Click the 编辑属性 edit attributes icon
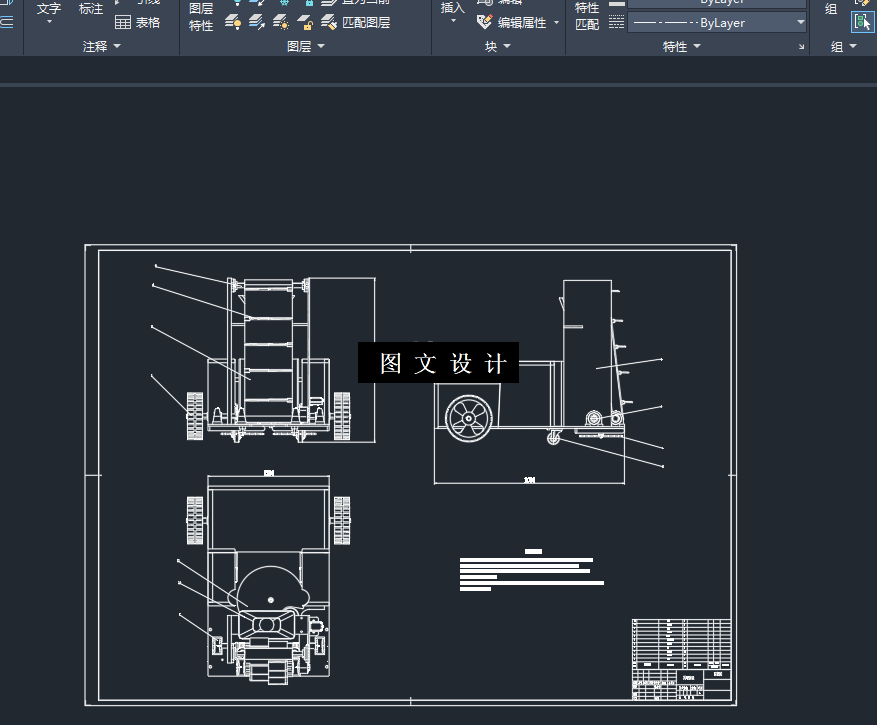This screenshot has height=725, width=877. [484, 22]
